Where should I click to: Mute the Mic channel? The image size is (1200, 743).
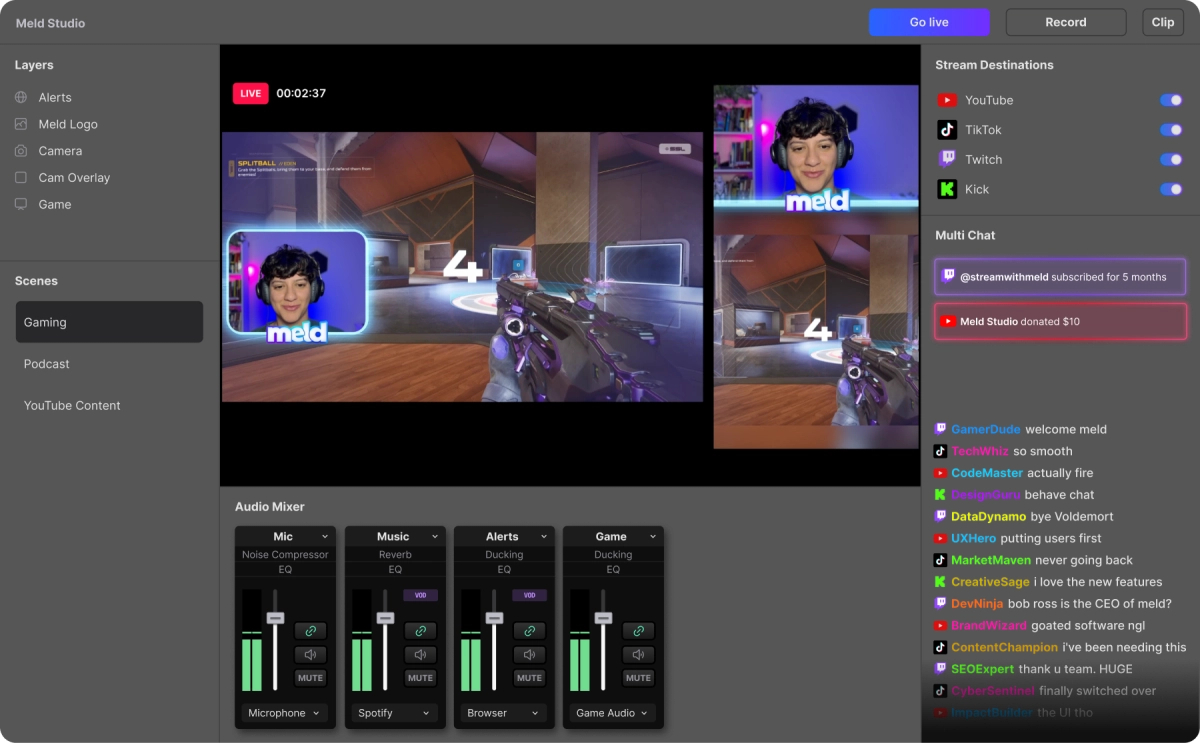(x=310, y=678)
